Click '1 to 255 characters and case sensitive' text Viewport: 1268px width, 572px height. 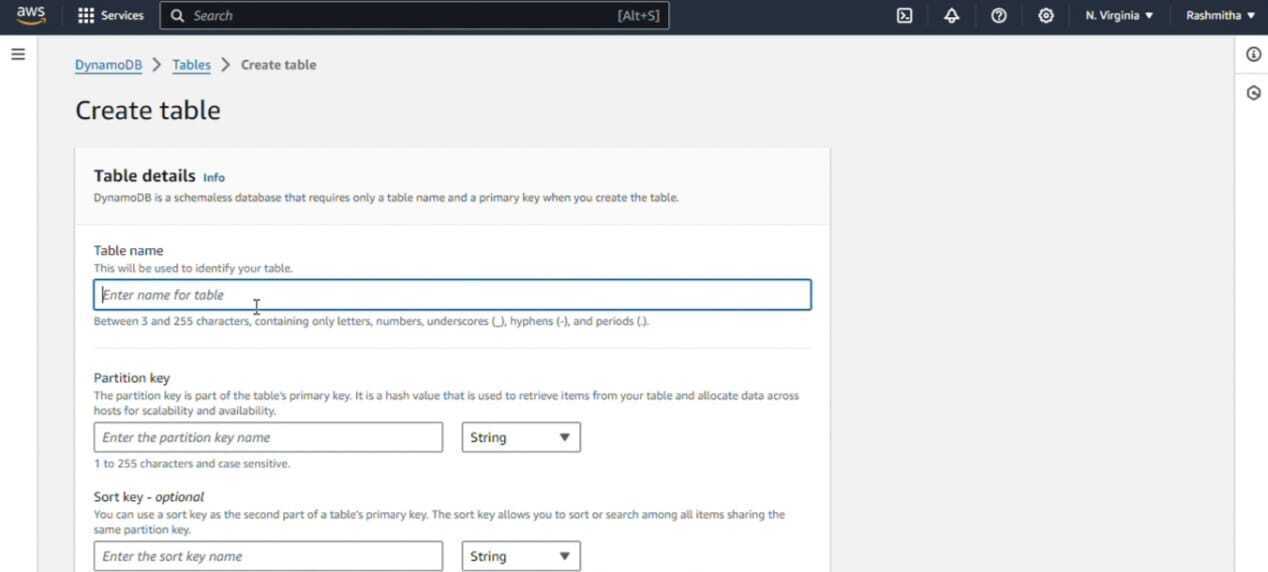click(192, 464)
